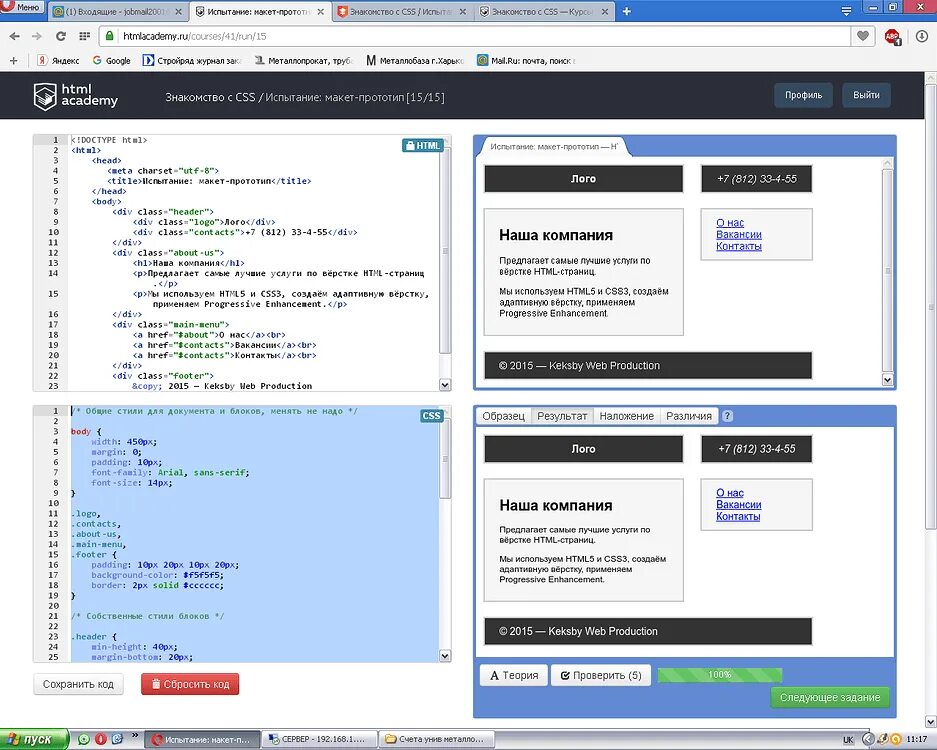The height and width of the screenshot is (750, 937).
Task: Click the address bar URL
Action: tap(195, 36)
